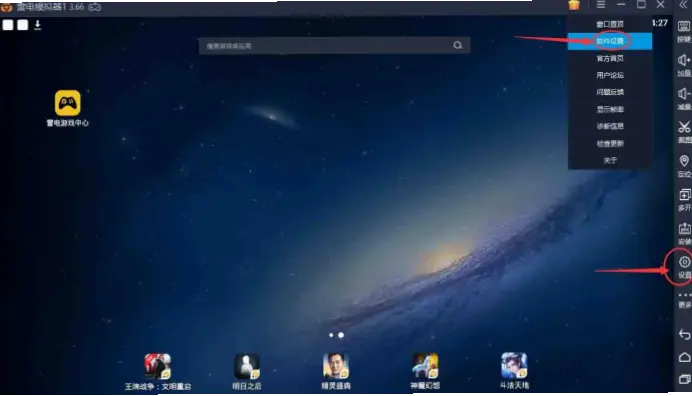Click the first white notification square
The image size is (692, 396).
point(8,25)
